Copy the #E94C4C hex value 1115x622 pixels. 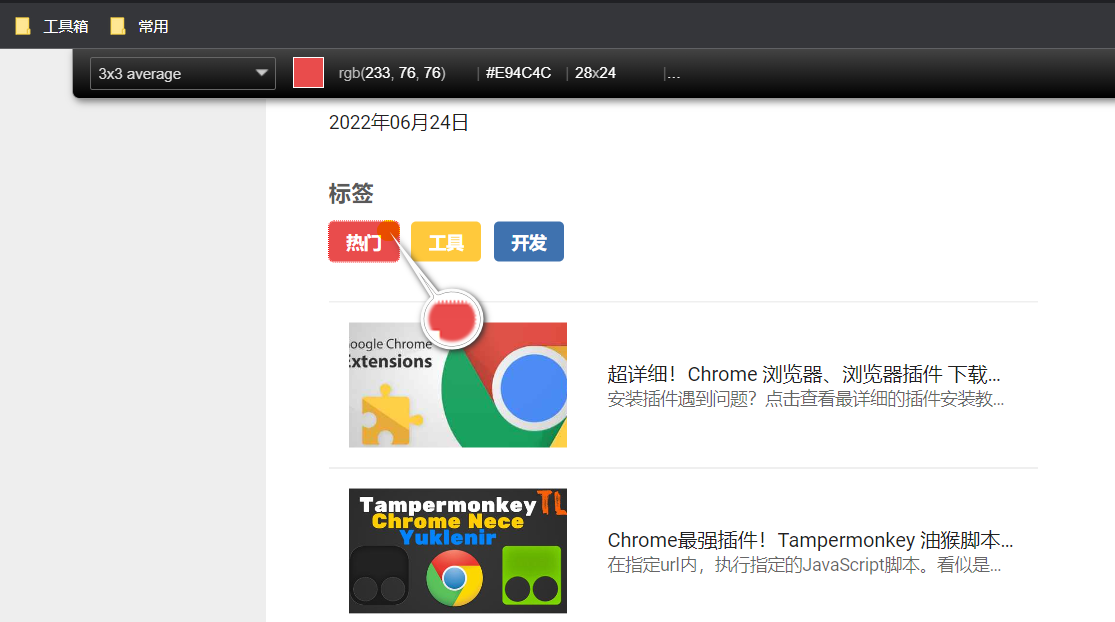(x=518, y=73)
